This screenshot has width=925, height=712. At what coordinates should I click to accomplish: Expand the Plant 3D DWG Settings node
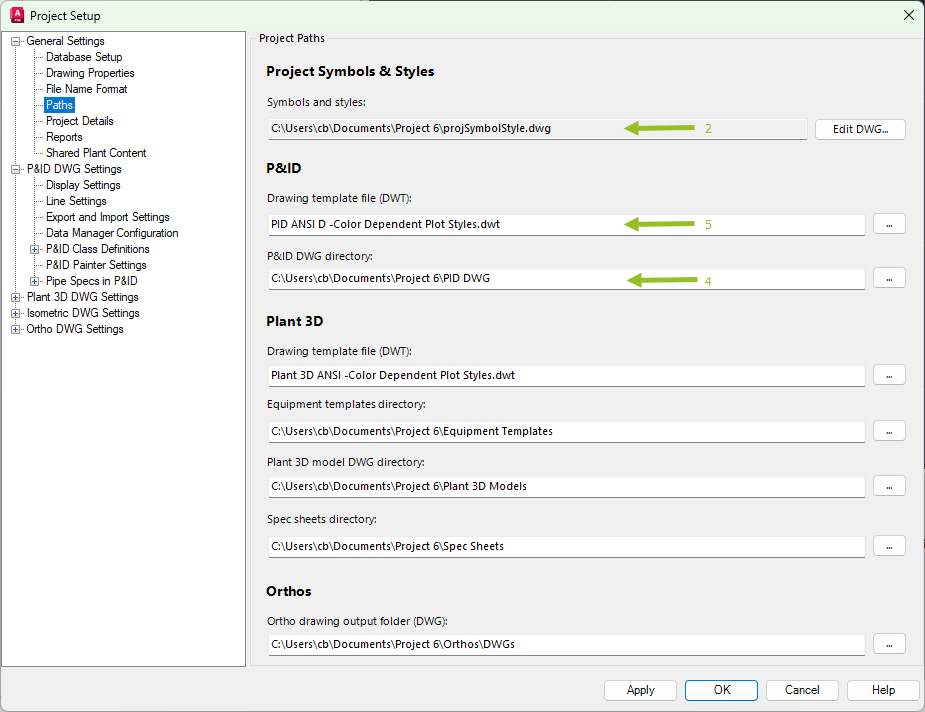(15, 297)
